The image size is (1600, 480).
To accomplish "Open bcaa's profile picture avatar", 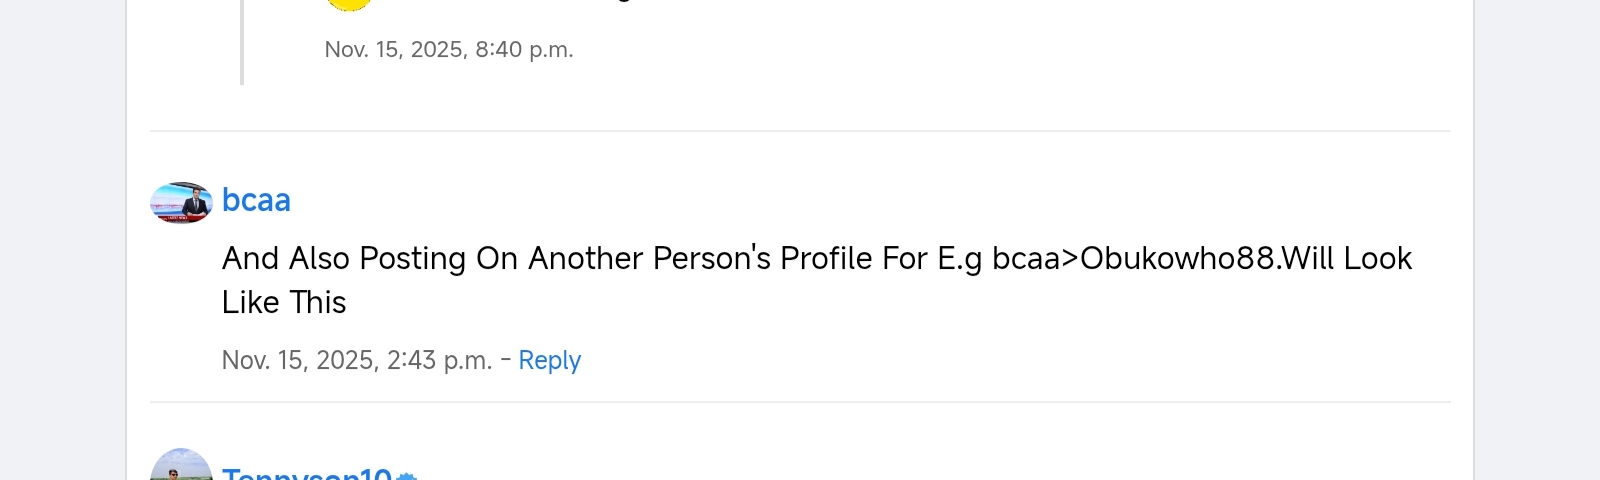I will (181, 202).
